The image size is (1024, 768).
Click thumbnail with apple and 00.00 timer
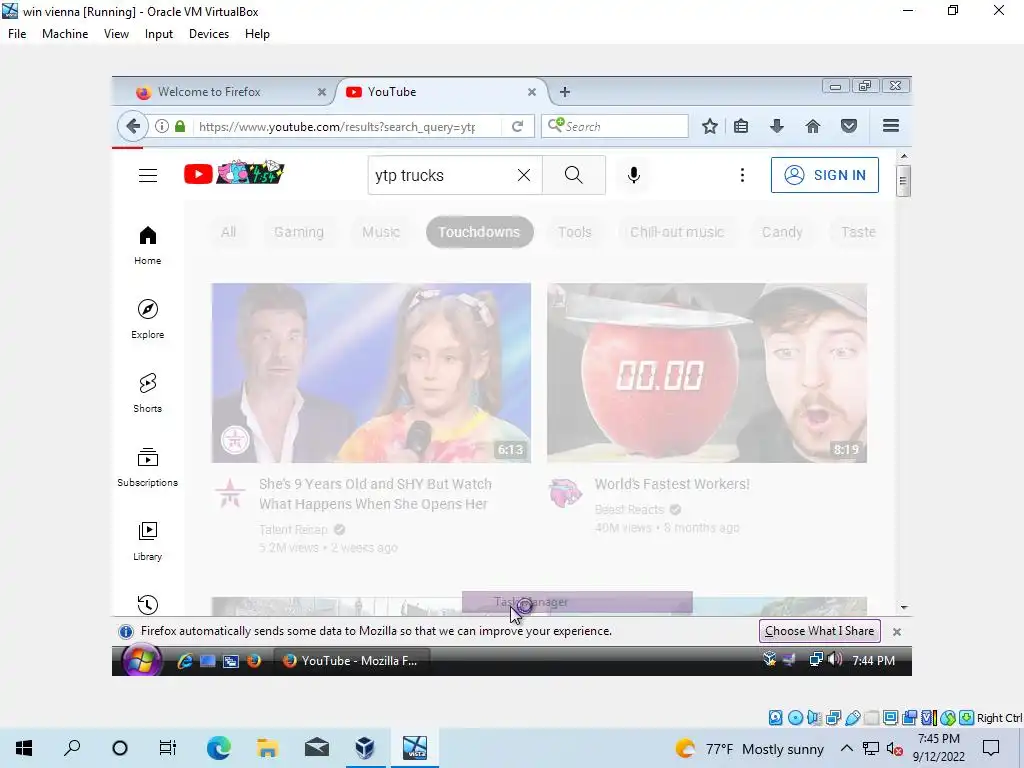pyautogui.click(x=707, y=373)
